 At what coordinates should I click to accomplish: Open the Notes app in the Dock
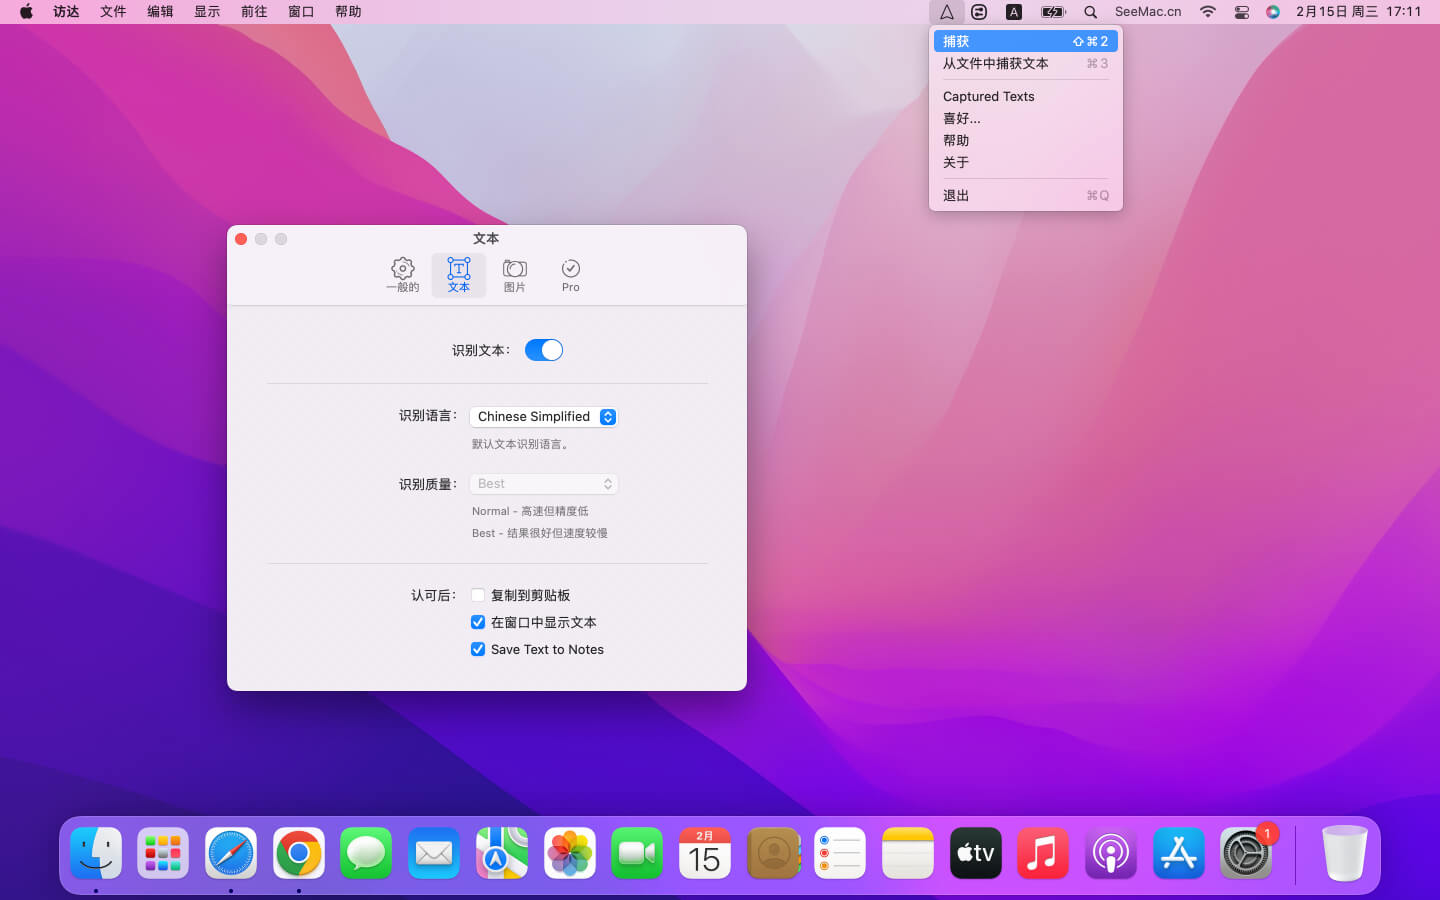coord(907,854)
